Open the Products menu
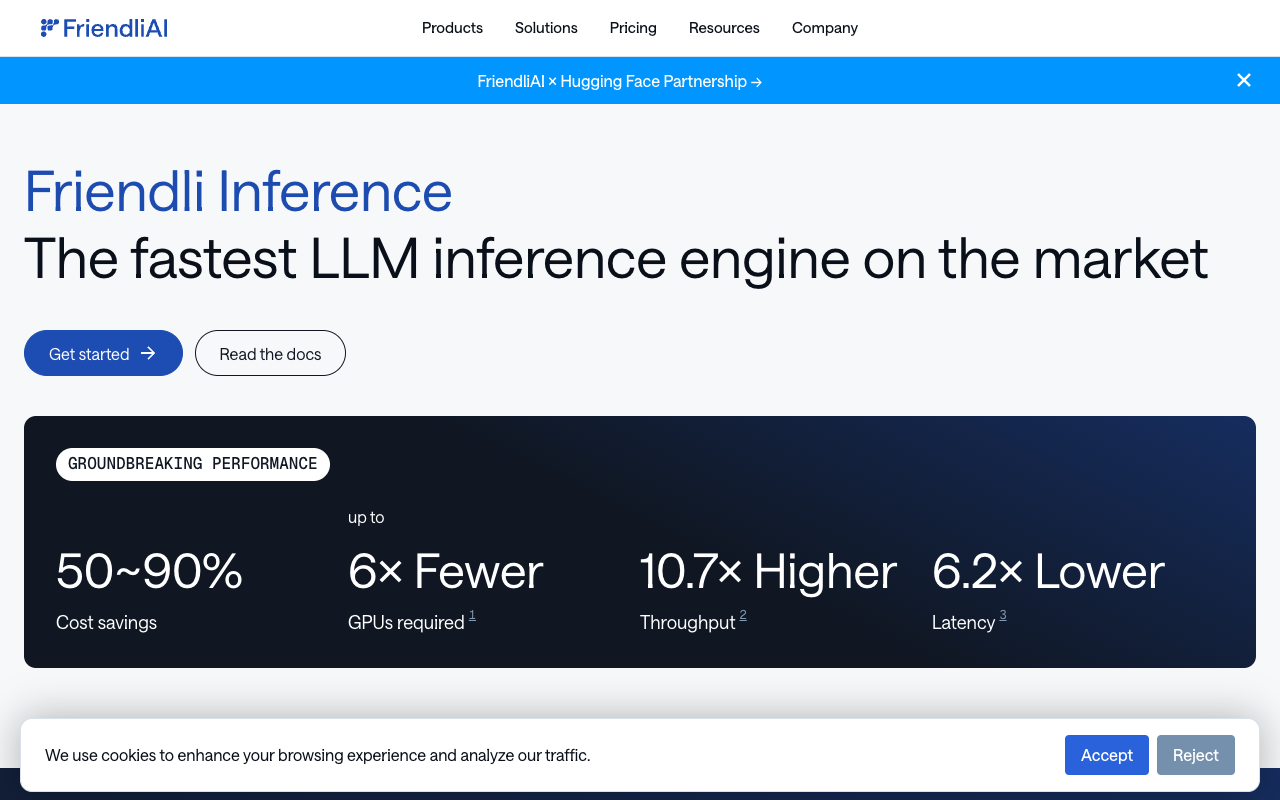The image size is (1280, 800). pyautogui.click(x=452, y=28)
